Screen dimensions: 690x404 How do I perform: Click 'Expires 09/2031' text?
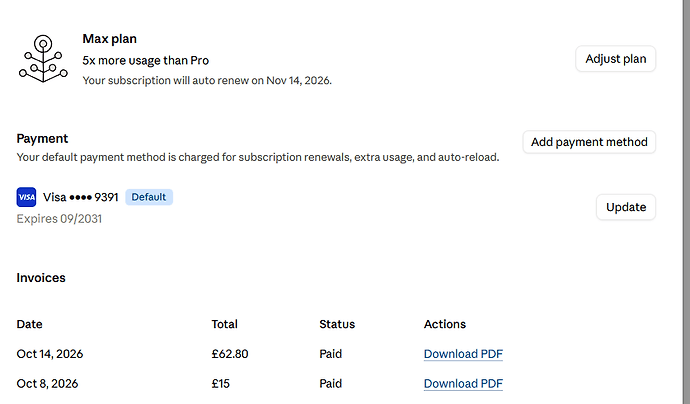point(59,219)
